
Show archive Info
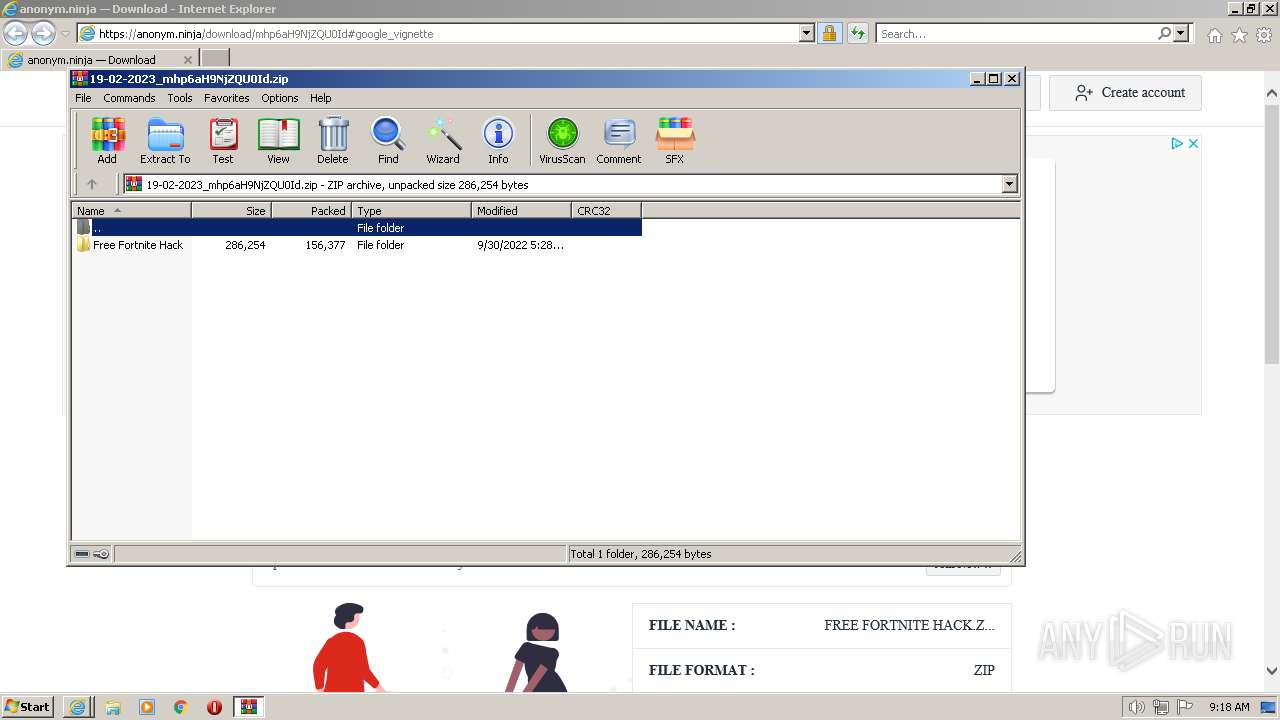(x=498, y=140)
